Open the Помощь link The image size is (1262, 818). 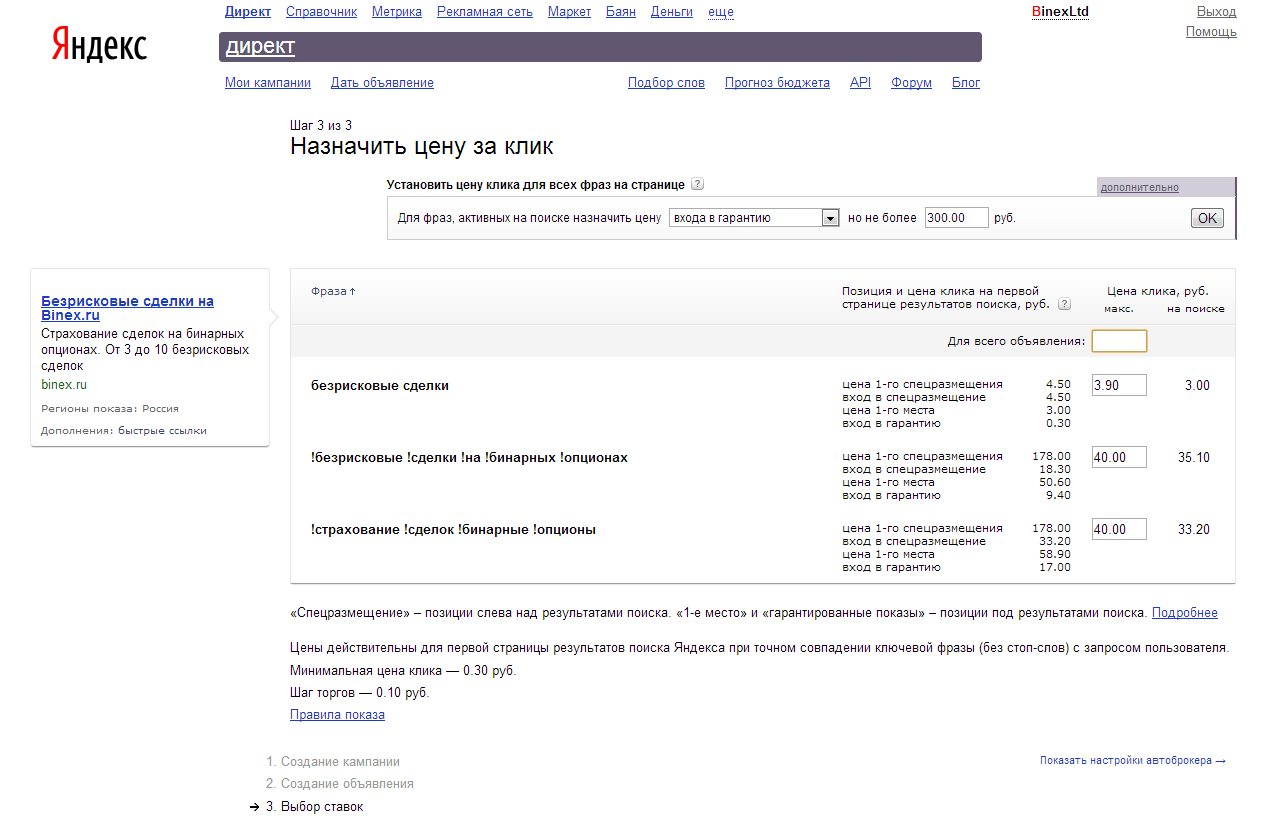click(x=1211, y=32)
